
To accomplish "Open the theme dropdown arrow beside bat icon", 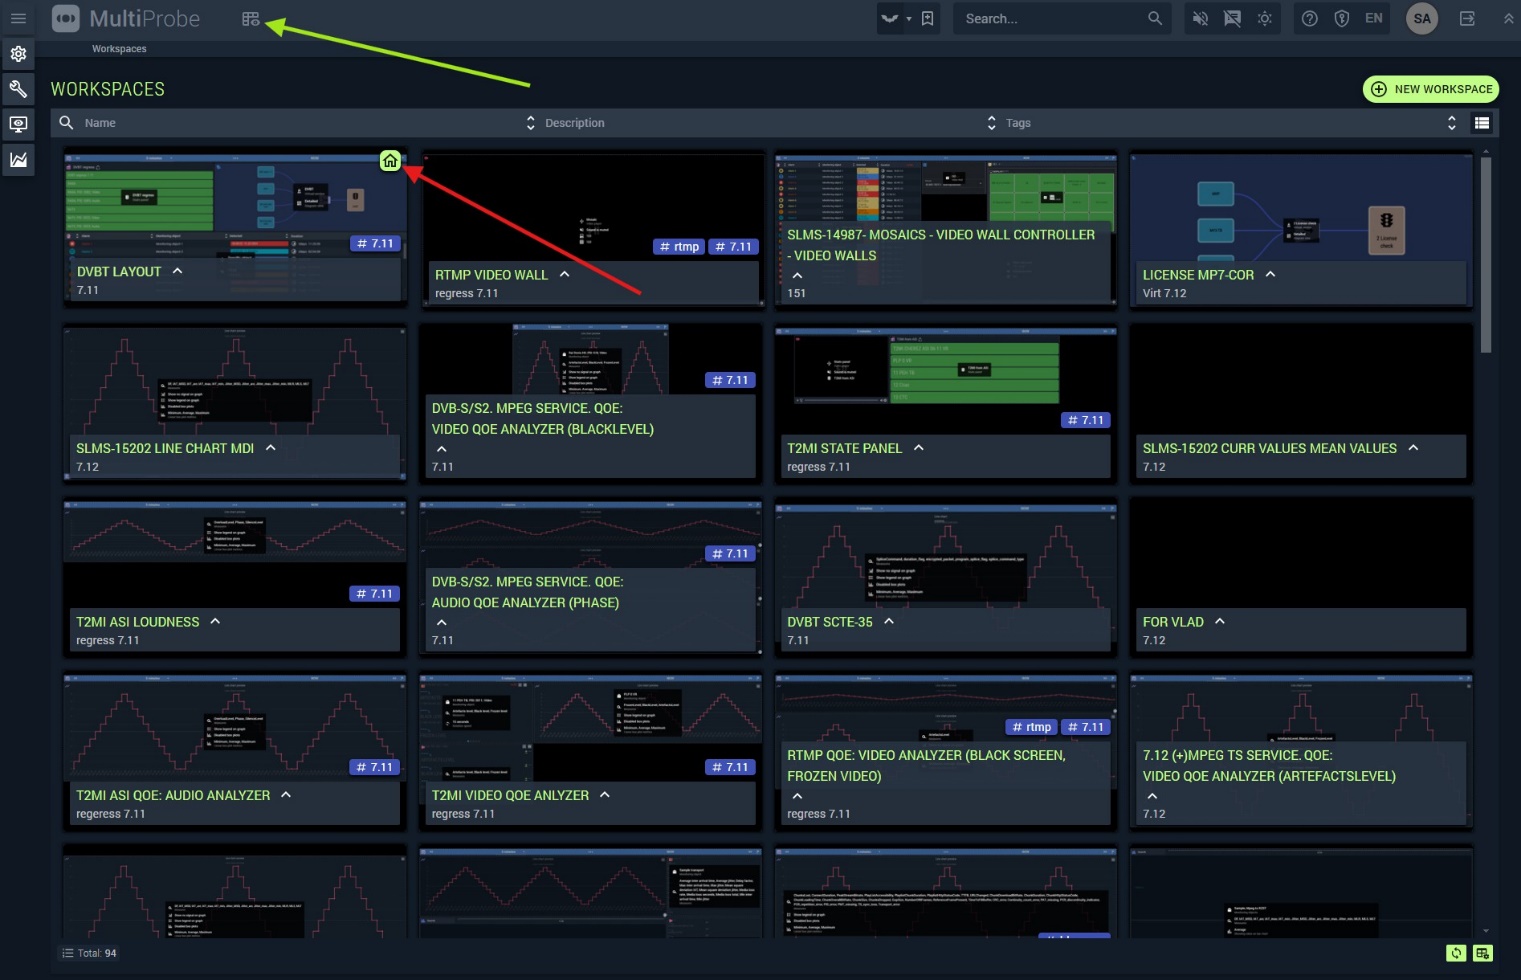I will click(x=908, y=18).
